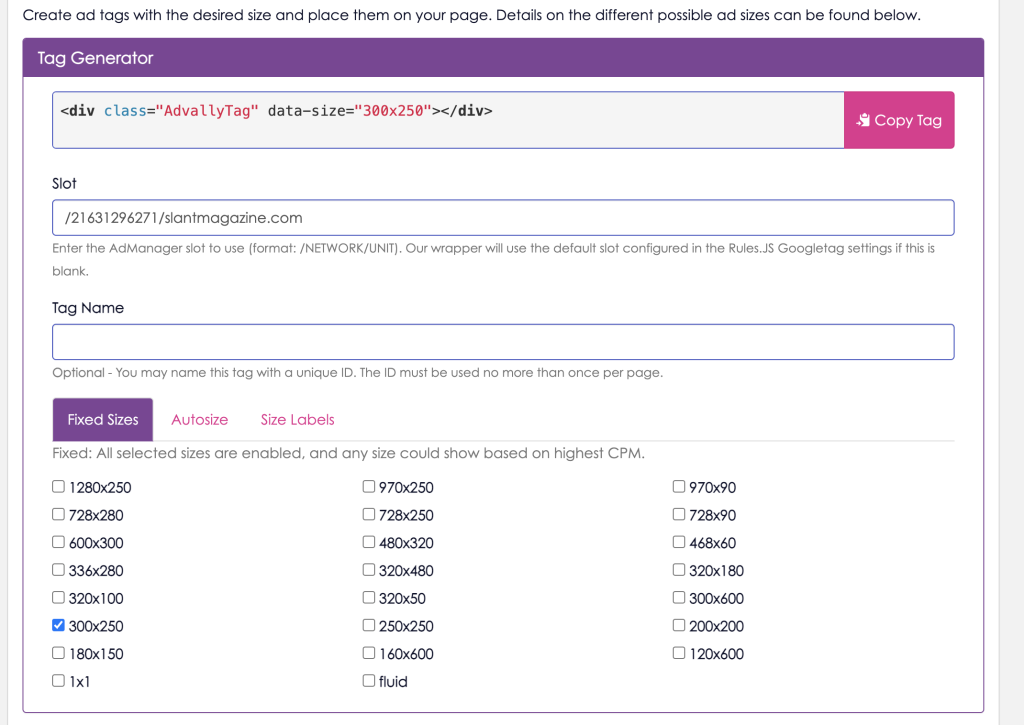Click the Slot input field
Viewport: 1024px width, 725px height.
[x=503, y=218]
